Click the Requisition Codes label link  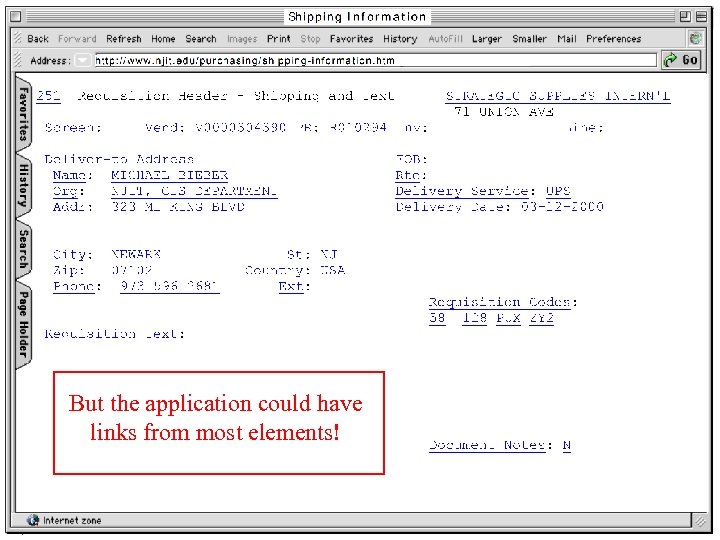pos(502,303)
